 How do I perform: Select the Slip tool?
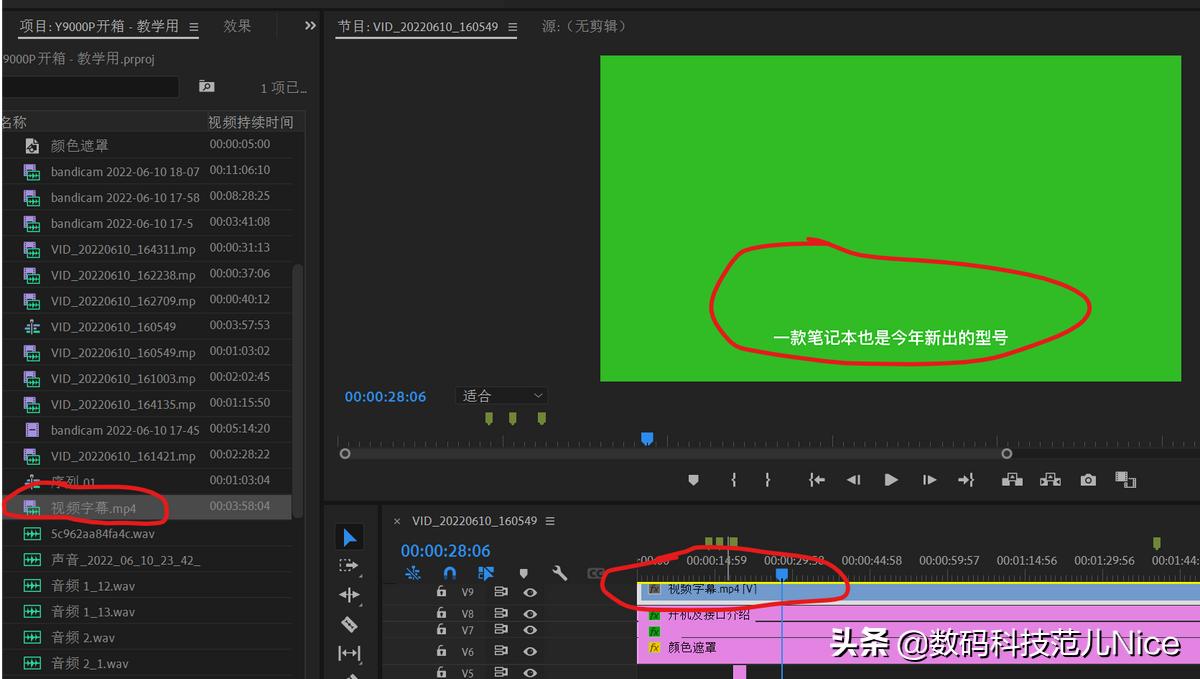point(349,653)
